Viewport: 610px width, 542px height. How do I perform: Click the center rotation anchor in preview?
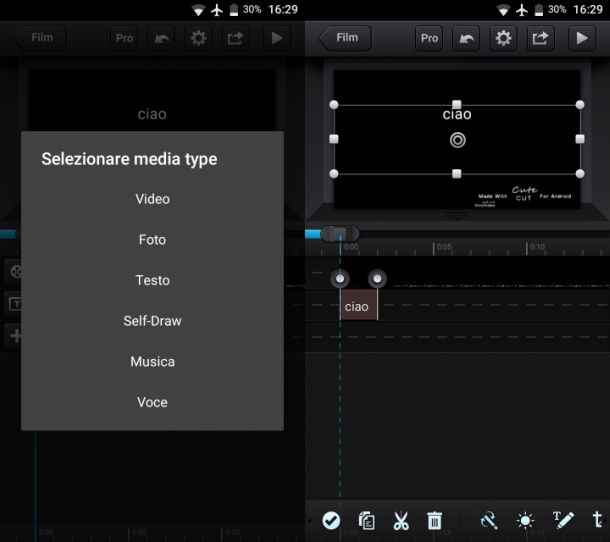(x=458, y=140)
